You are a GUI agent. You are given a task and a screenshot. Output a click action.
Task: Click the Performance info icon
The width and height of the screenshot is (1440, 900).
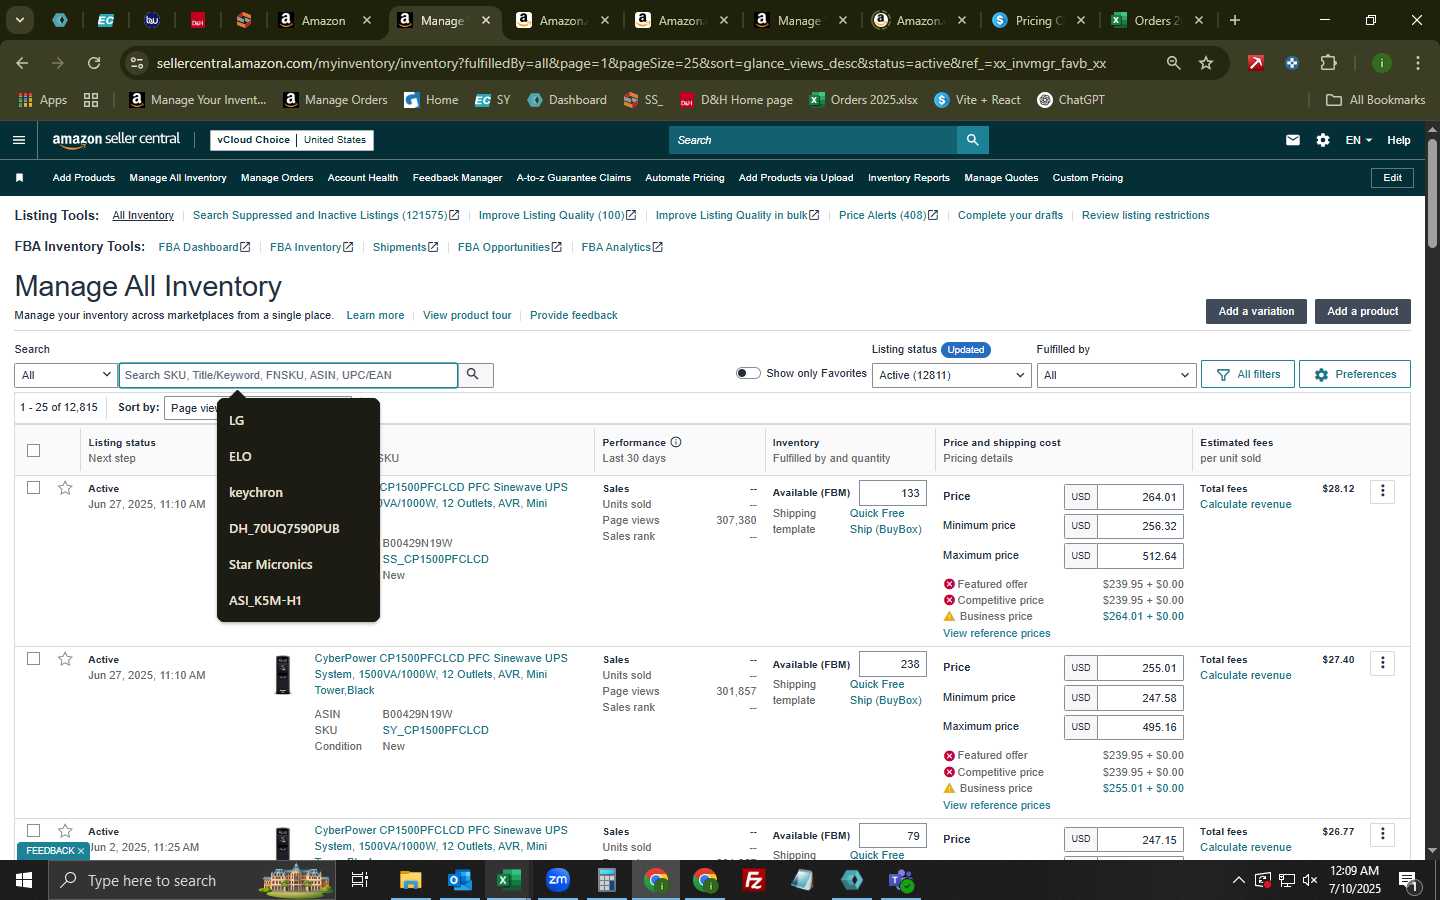[676, 442]
